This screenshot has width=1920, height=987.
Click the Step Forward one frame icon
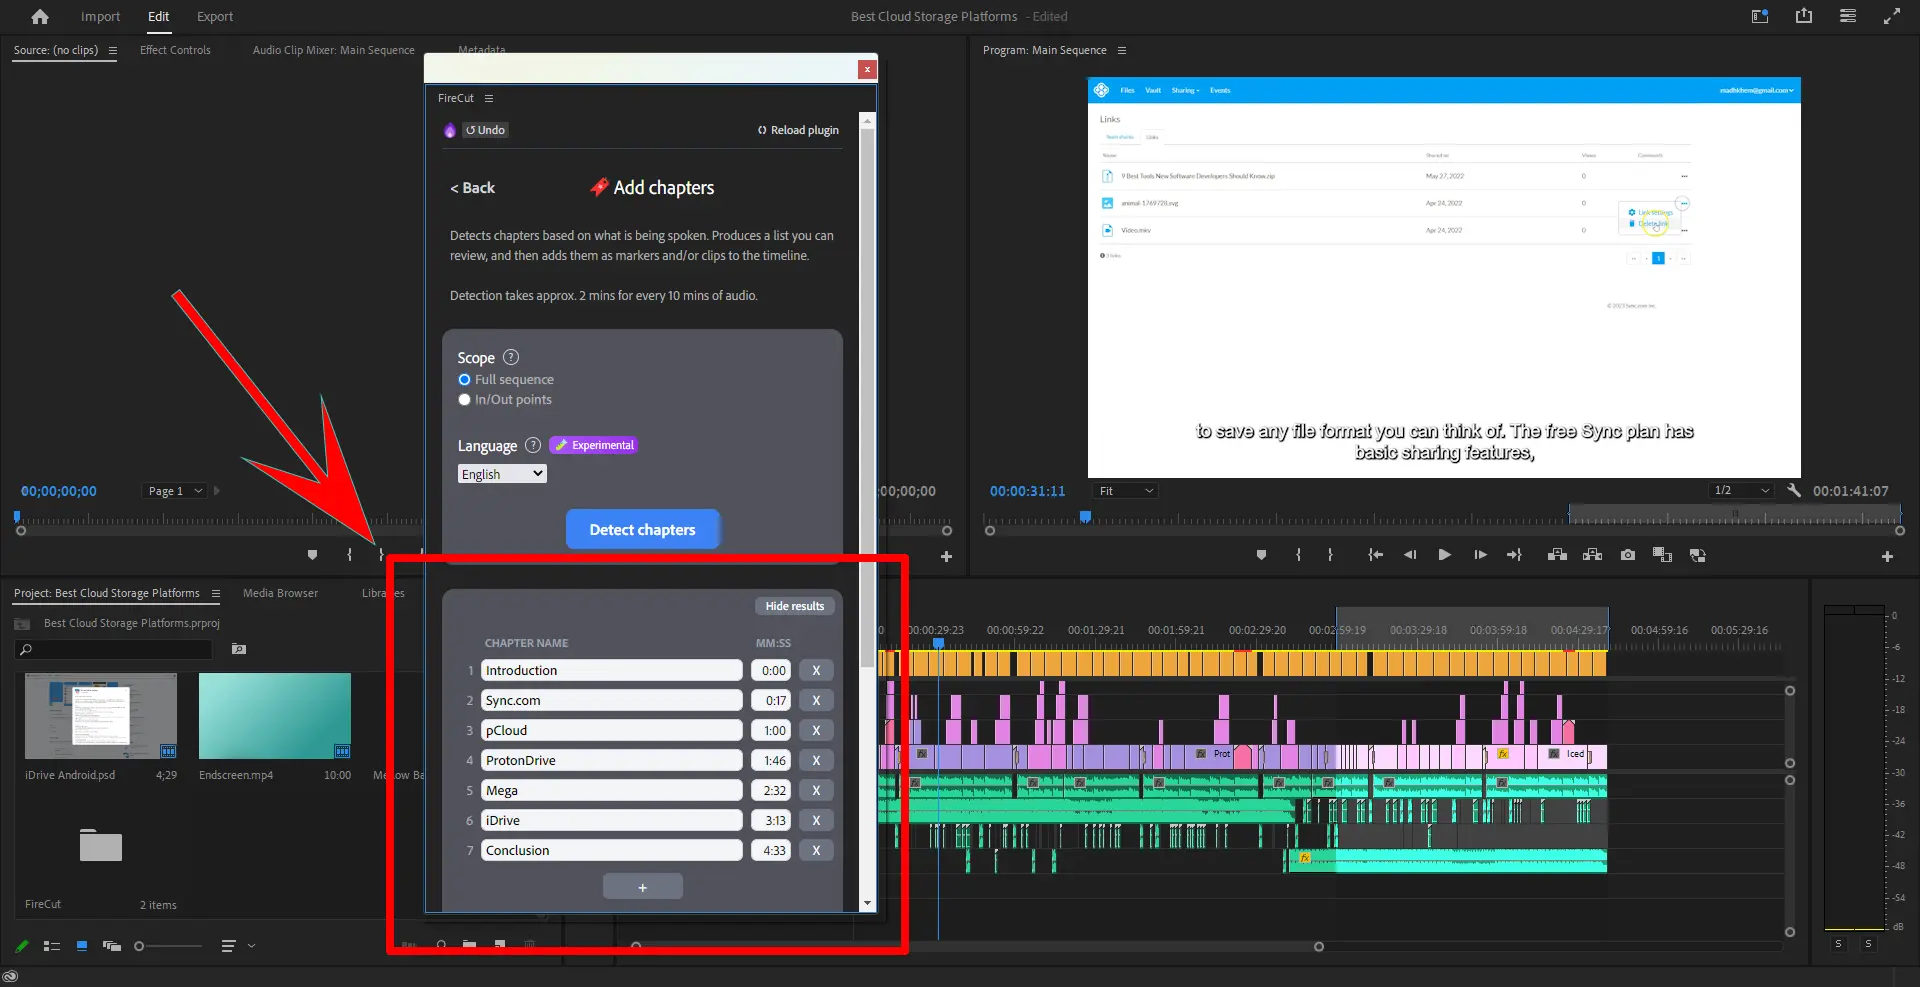pos(1480,555)
